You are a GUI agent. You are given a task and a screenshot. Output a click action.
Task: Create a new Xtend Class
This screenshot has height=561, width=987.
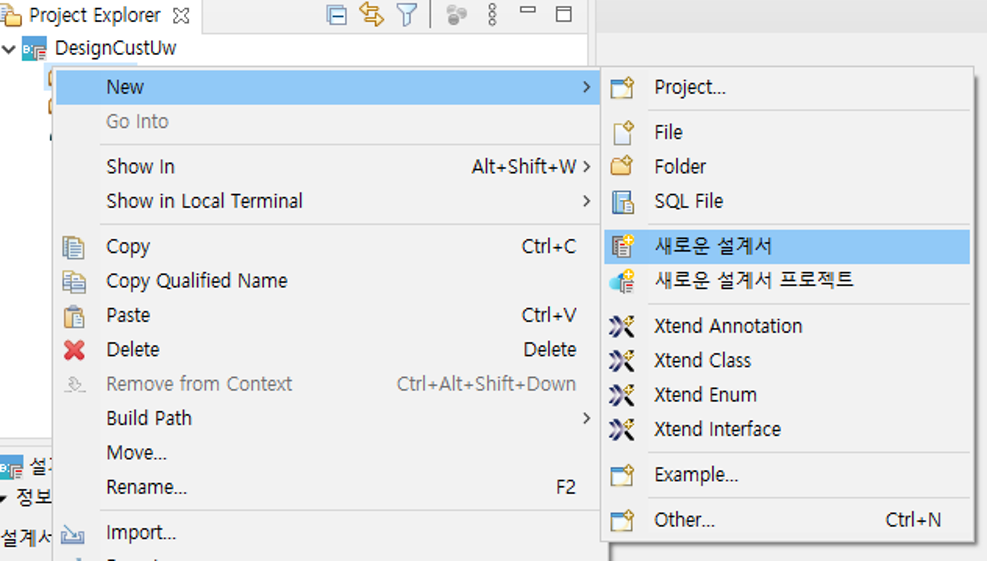click(x=702, y=361)
